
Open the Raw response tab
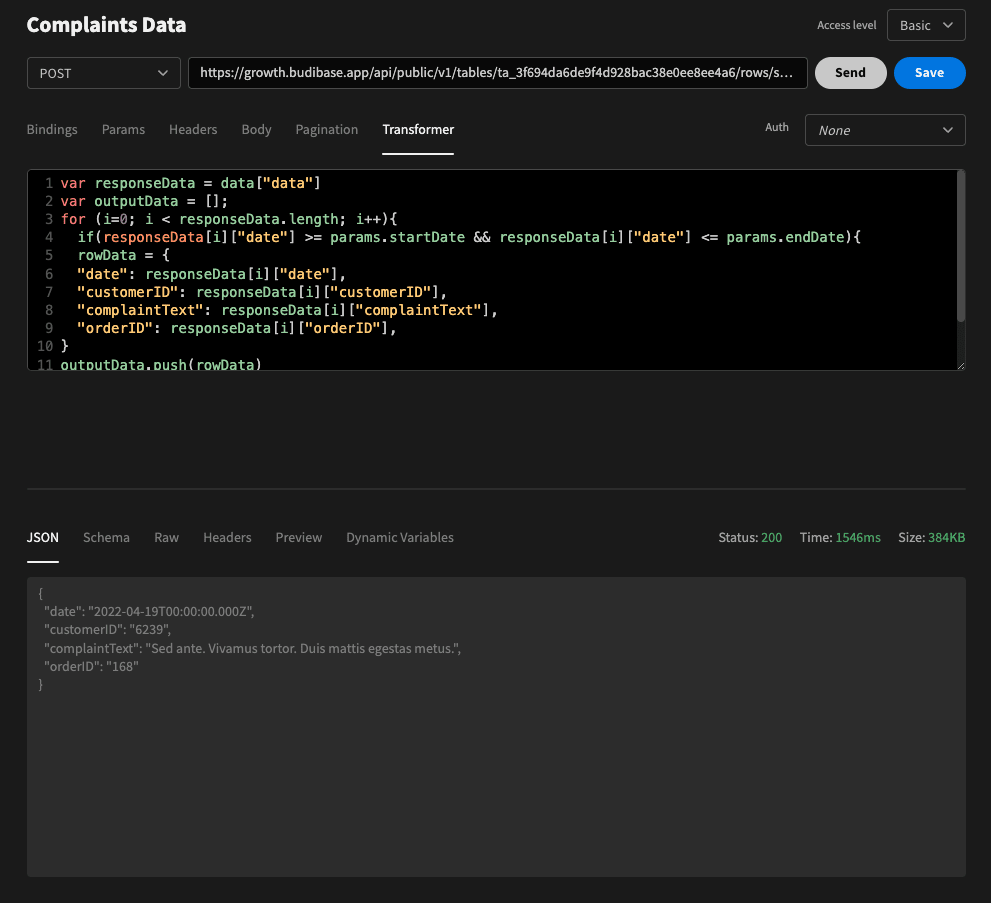click(x=166, y=538)
